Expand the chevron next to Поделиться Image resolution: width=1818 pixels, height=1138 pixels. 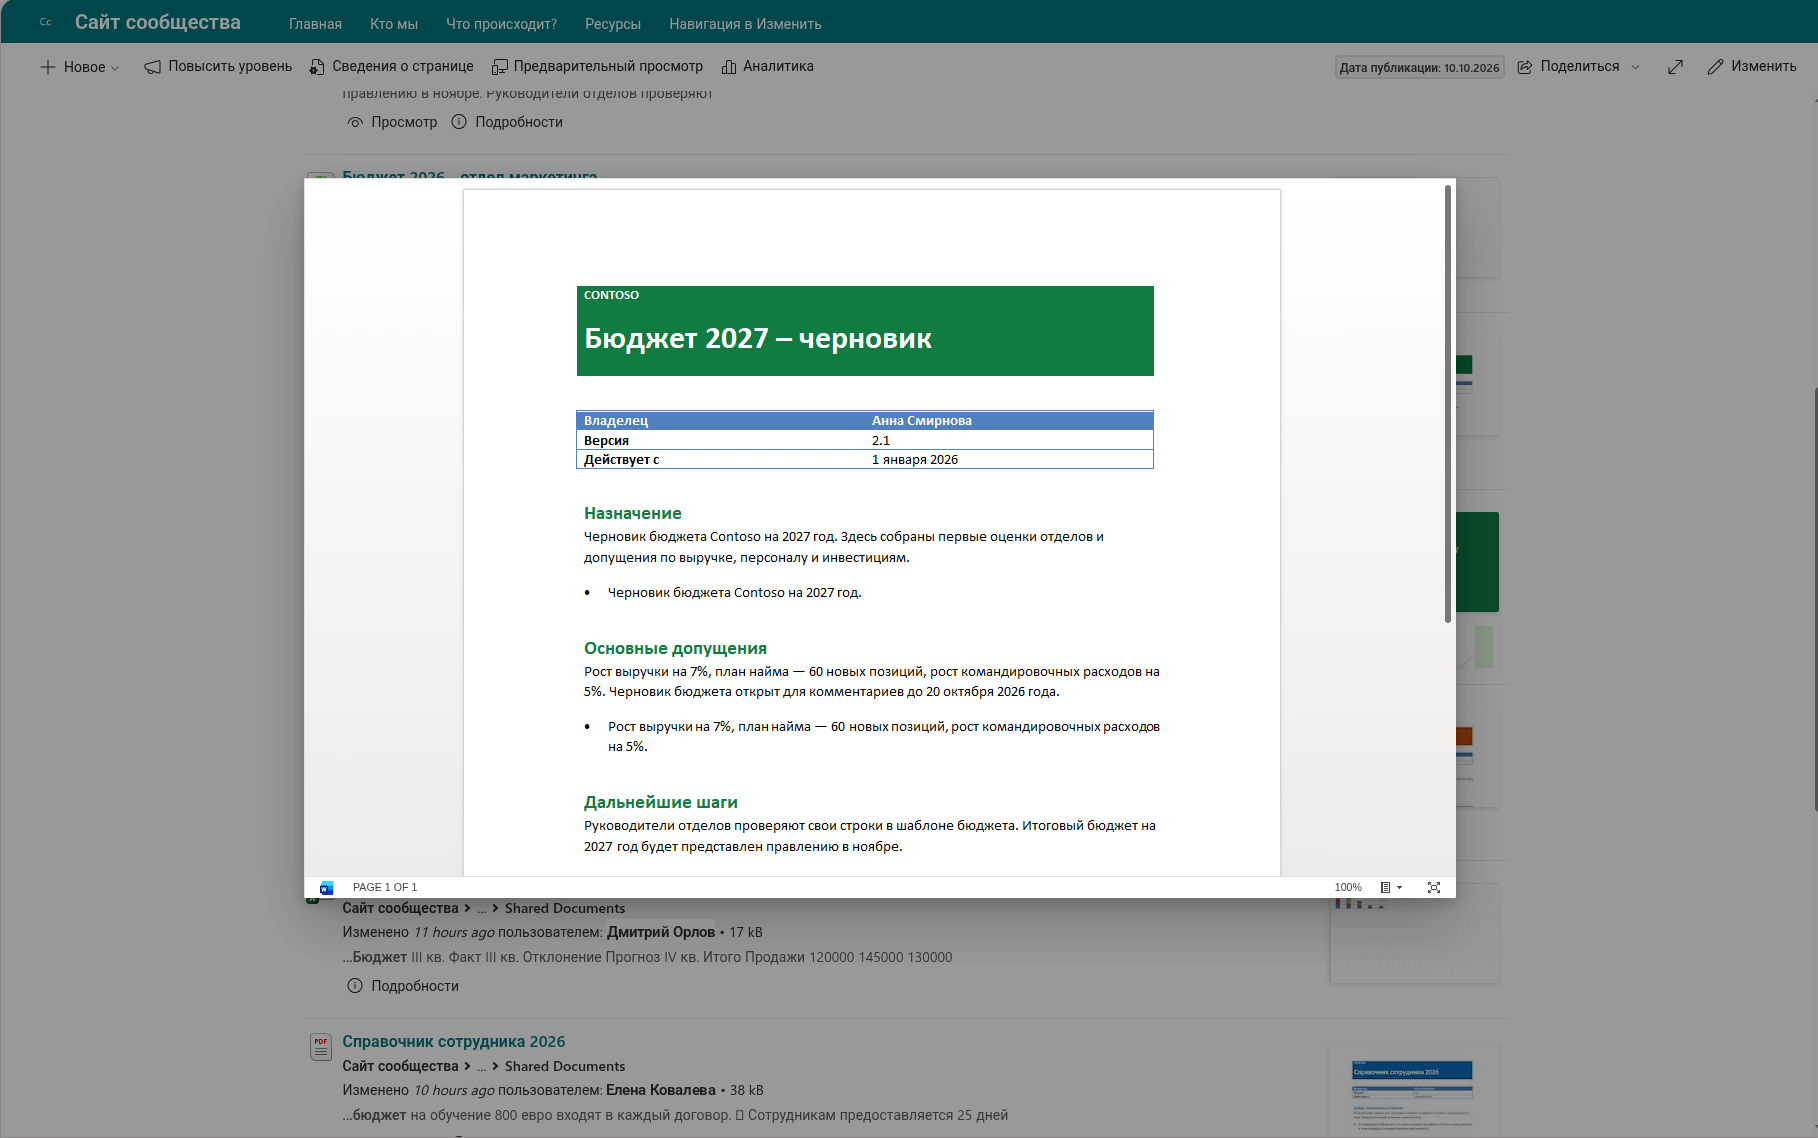1636,67
